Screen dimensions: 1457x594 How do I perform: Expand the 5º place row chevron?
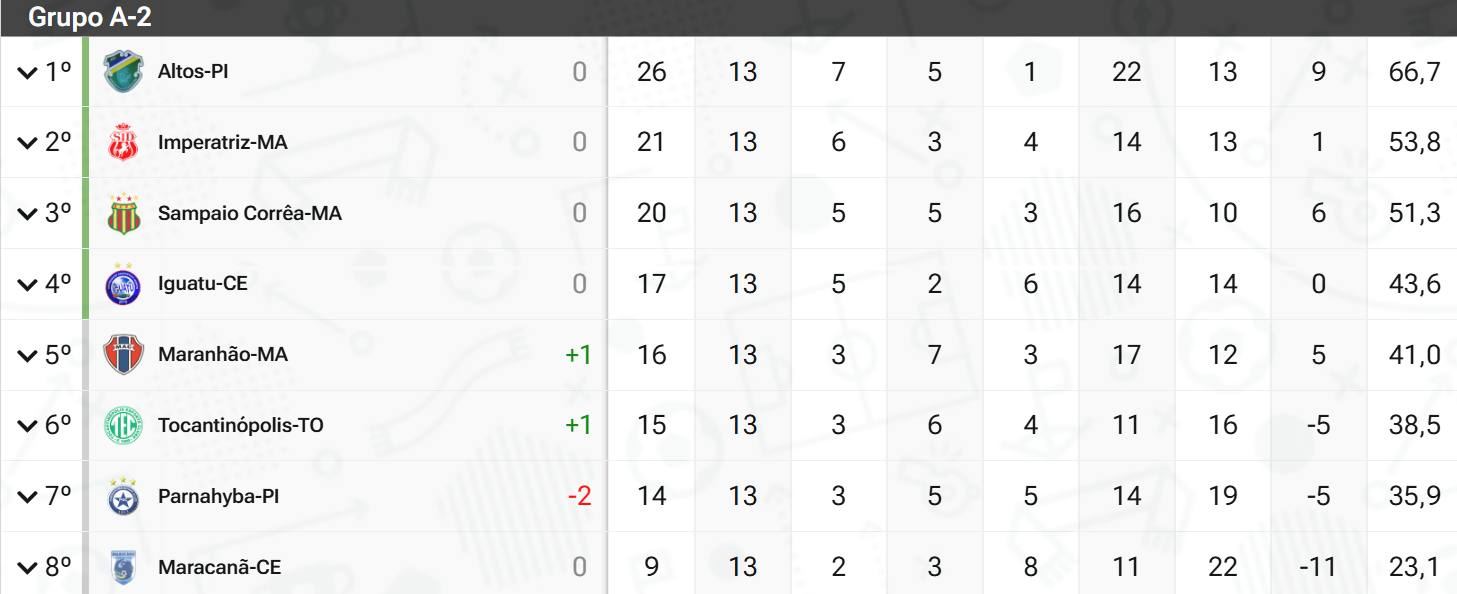[x=27, y=355]
